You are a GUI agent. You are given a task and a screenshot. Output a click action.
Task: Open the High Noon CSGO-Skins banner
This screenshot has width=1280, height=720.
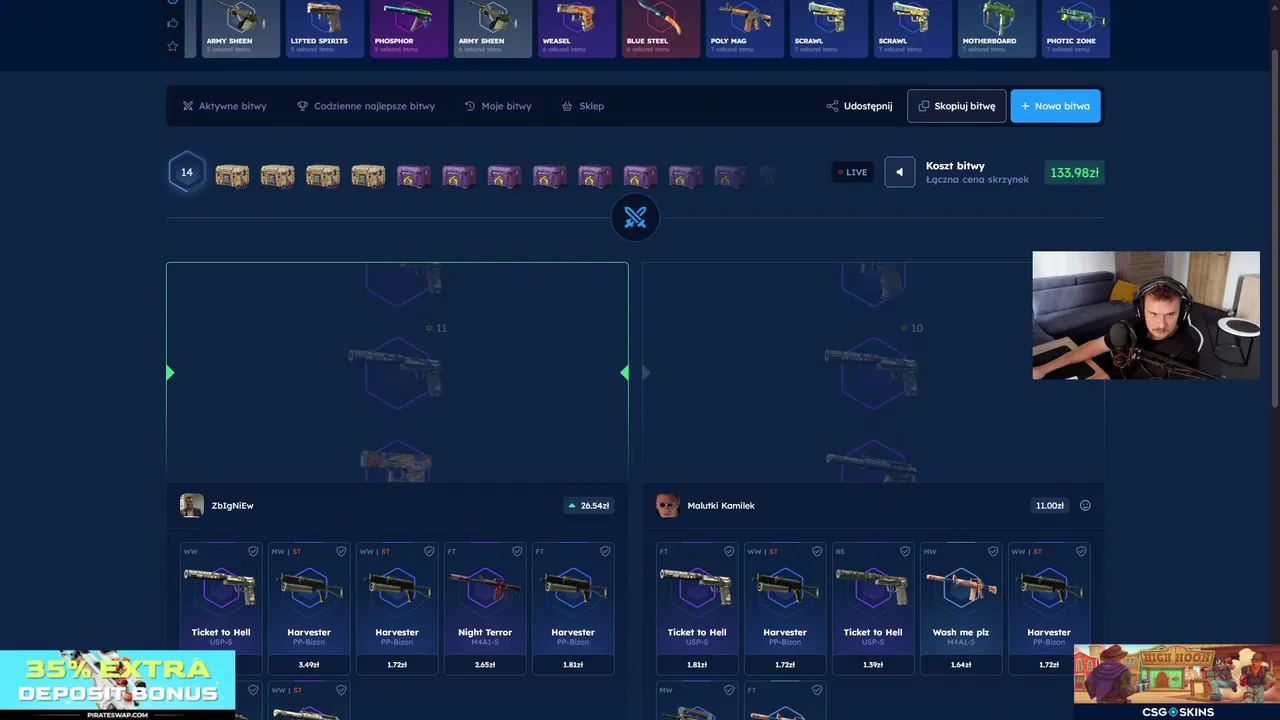tap(1177, 682)
